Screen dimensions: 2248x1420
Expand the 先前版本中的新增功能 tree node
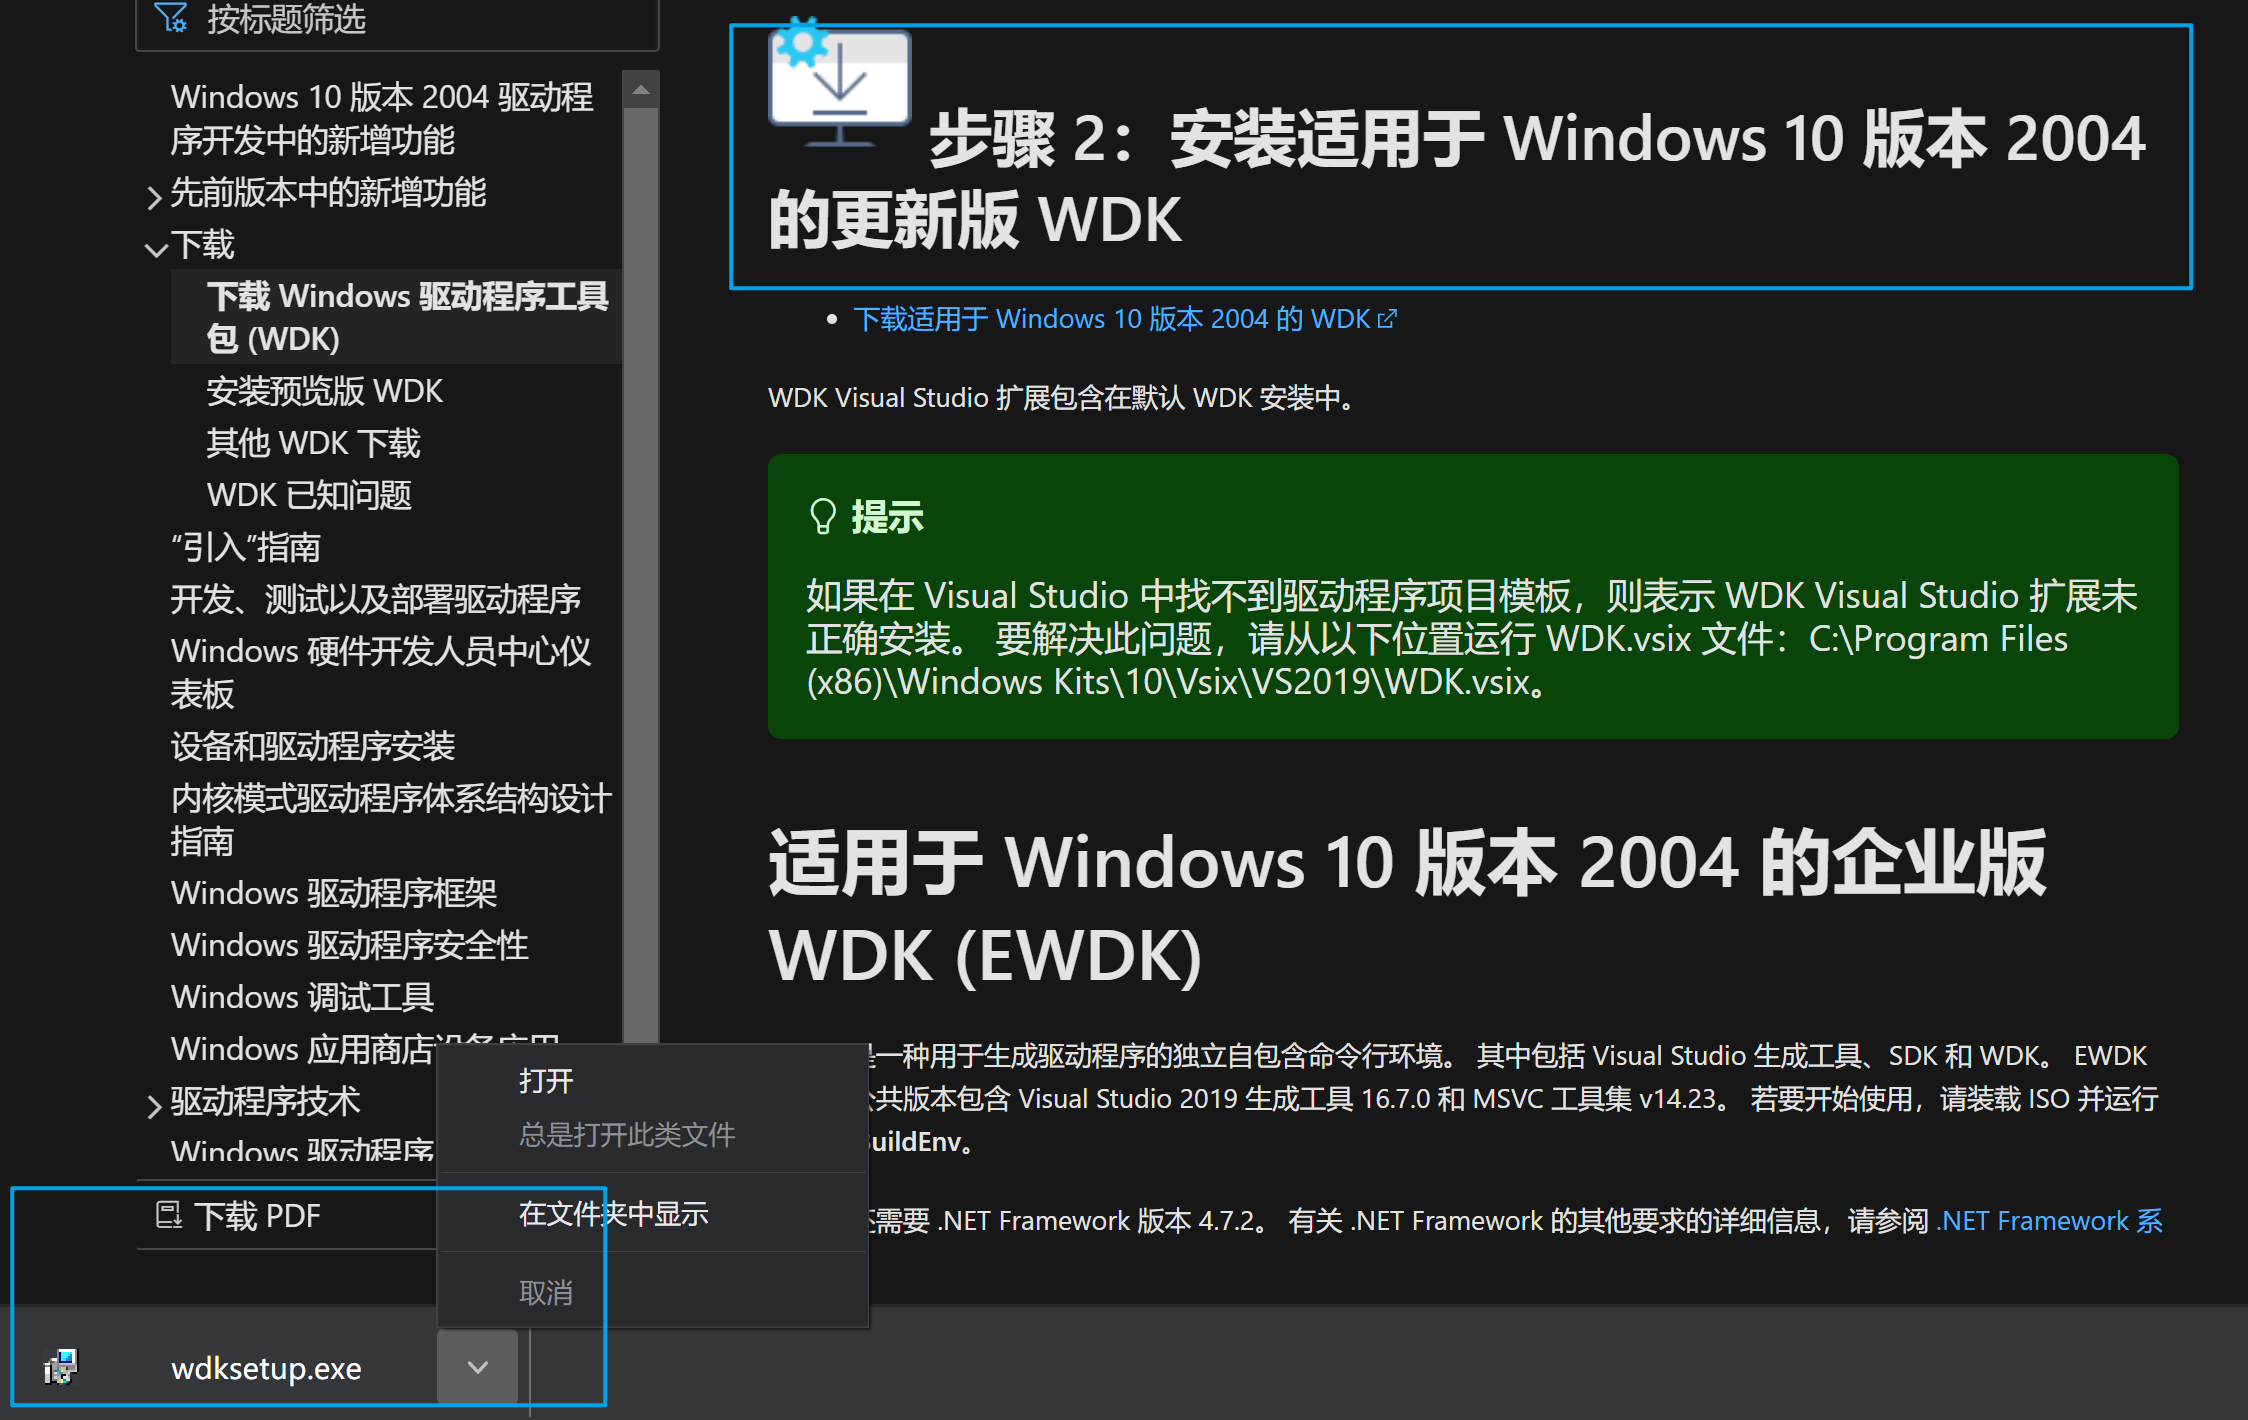pos(154,196)
